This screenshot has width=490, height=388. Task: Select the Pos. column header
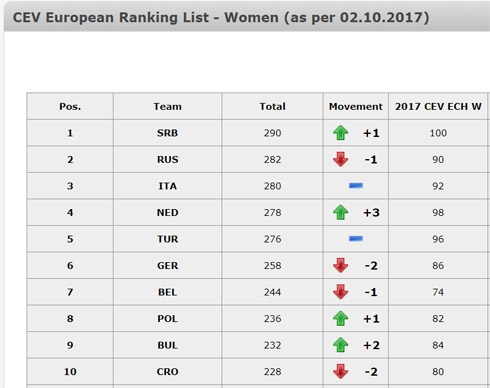(70, 106)
